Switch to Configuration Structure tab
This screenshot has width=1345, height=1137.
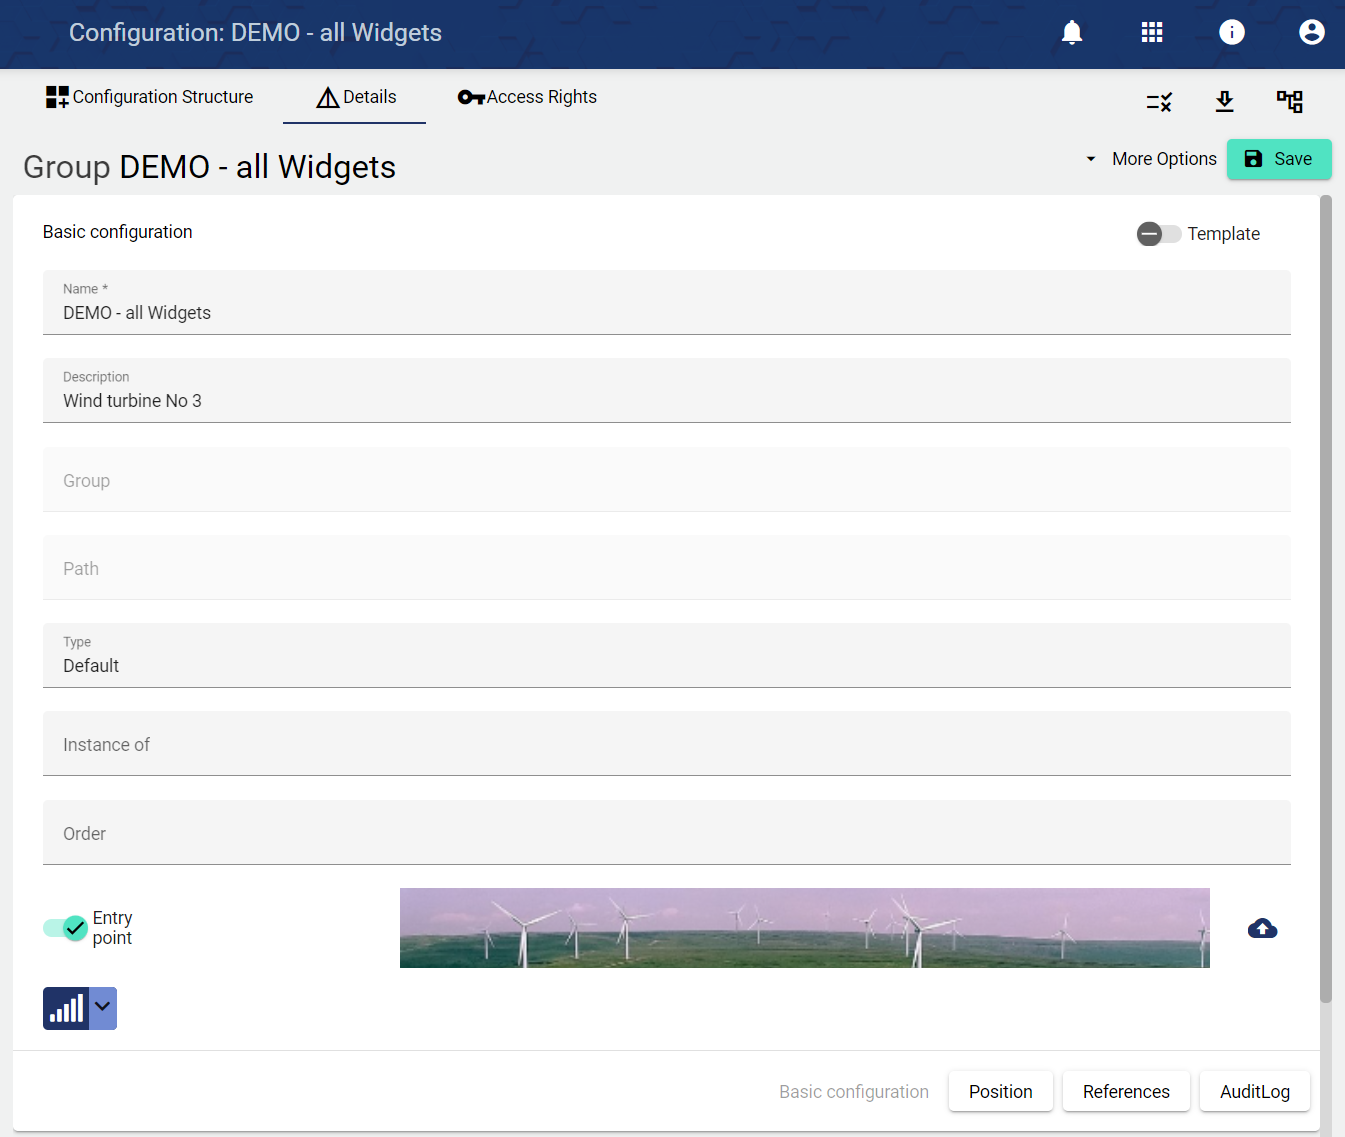pyautogui.click(x=150, y=97)
